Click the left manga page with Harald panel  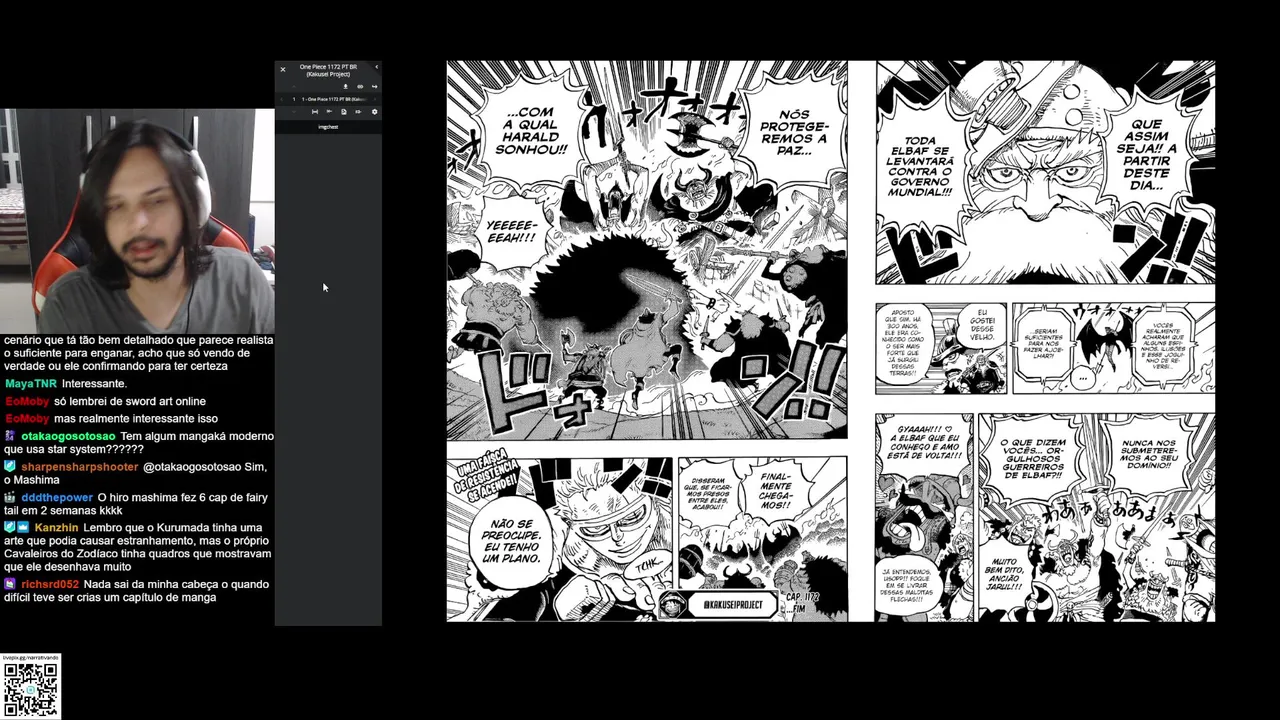pyautogui.click(x=647, y=341)
